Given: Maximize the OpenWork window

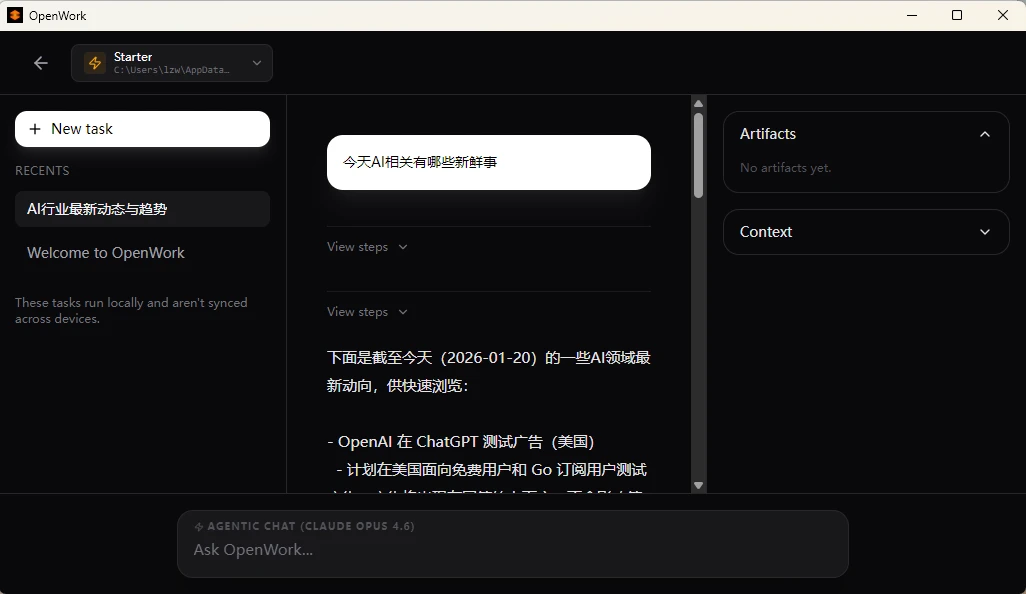Looking at the screenshot, I should point(957,15).
